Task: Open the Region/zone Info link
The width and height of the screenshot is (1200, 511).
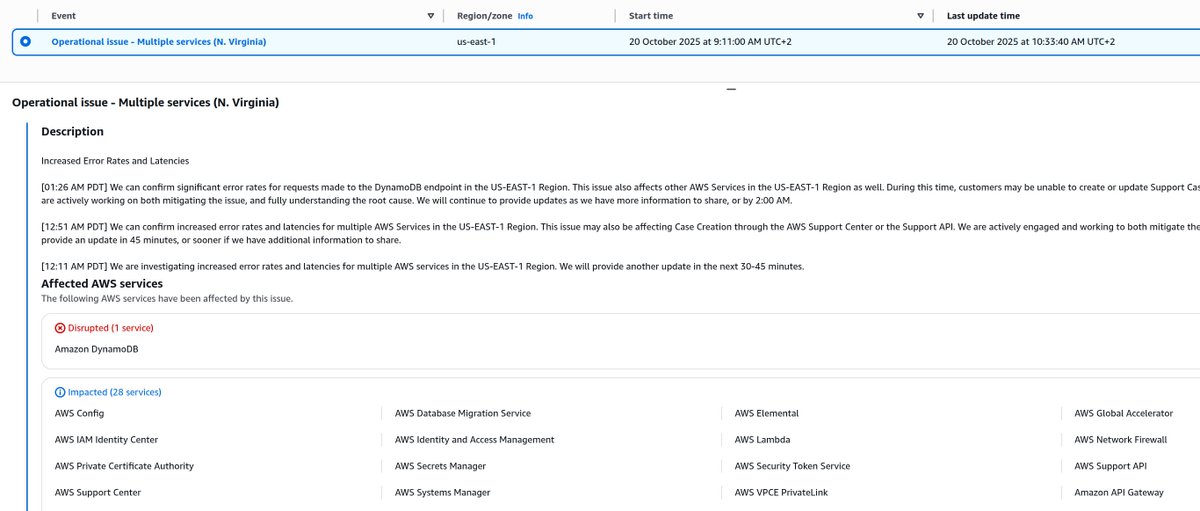Action: 525,16
